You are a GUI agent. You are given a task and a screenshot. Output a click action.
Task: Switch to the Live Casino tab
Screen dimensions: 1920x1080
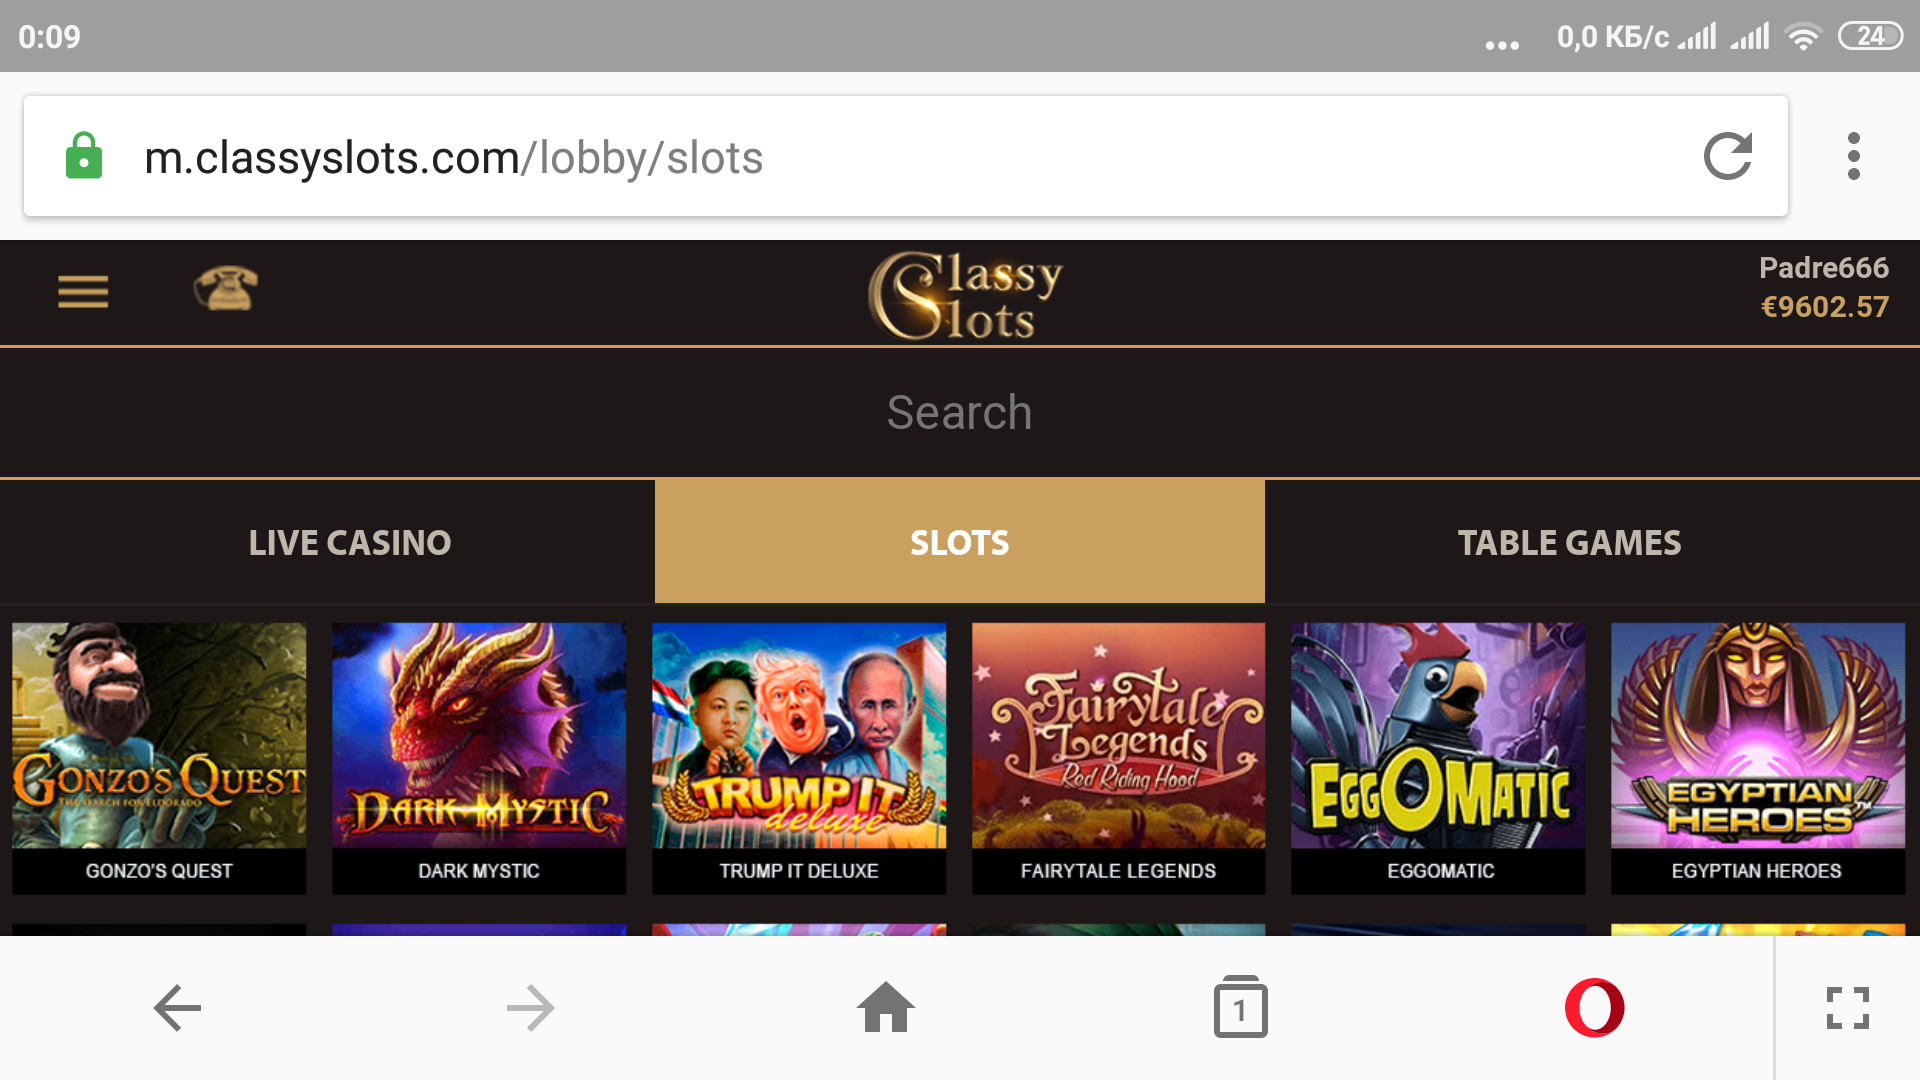(x=350, y=542)
